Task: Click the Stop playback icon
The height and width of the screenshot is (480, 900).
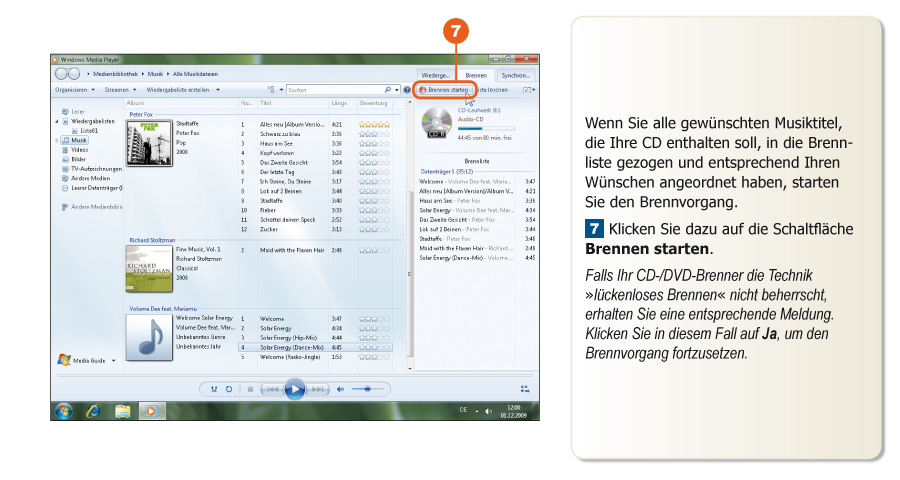Action: coord(249,389)
